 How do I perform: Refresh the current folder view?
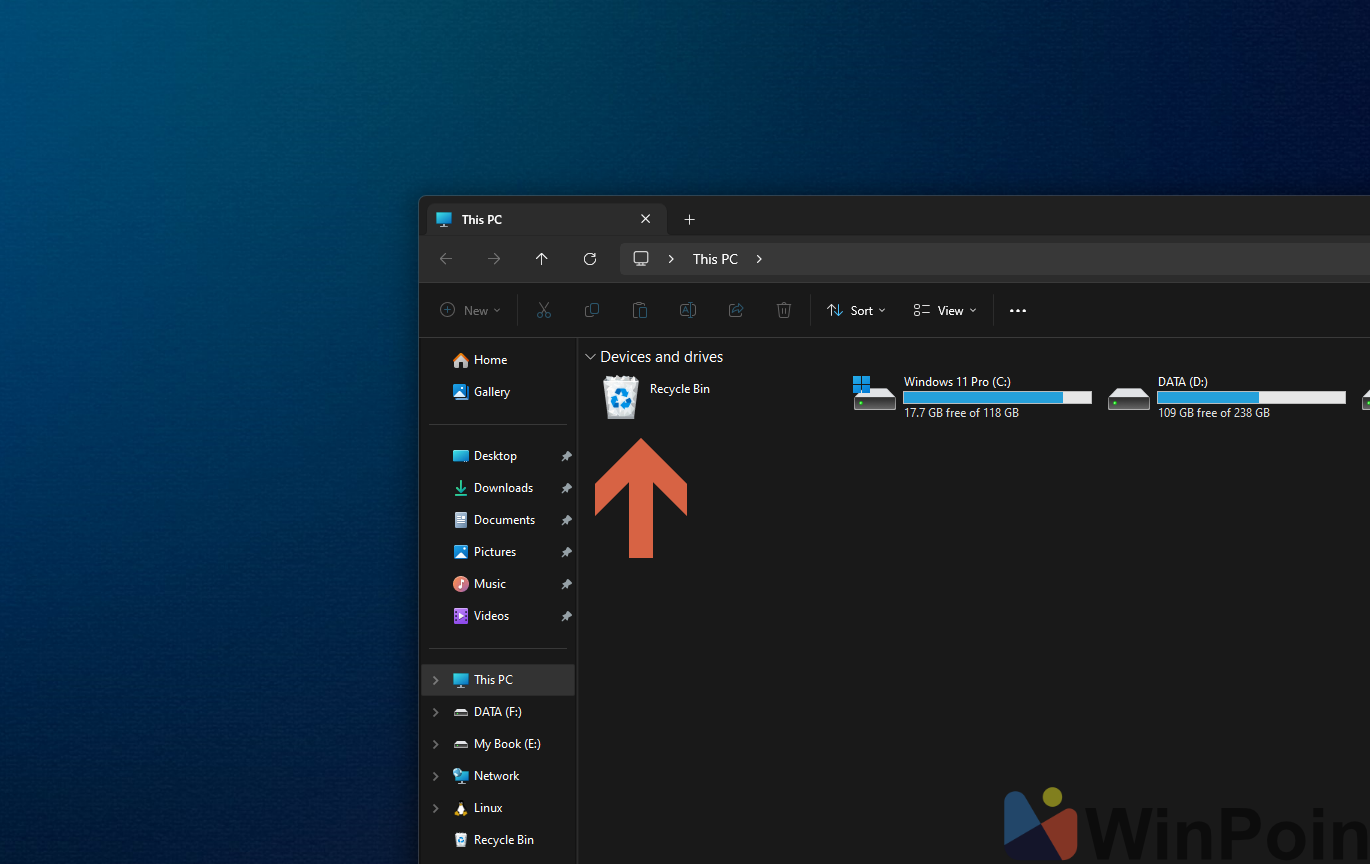click(x=590, y=259)
